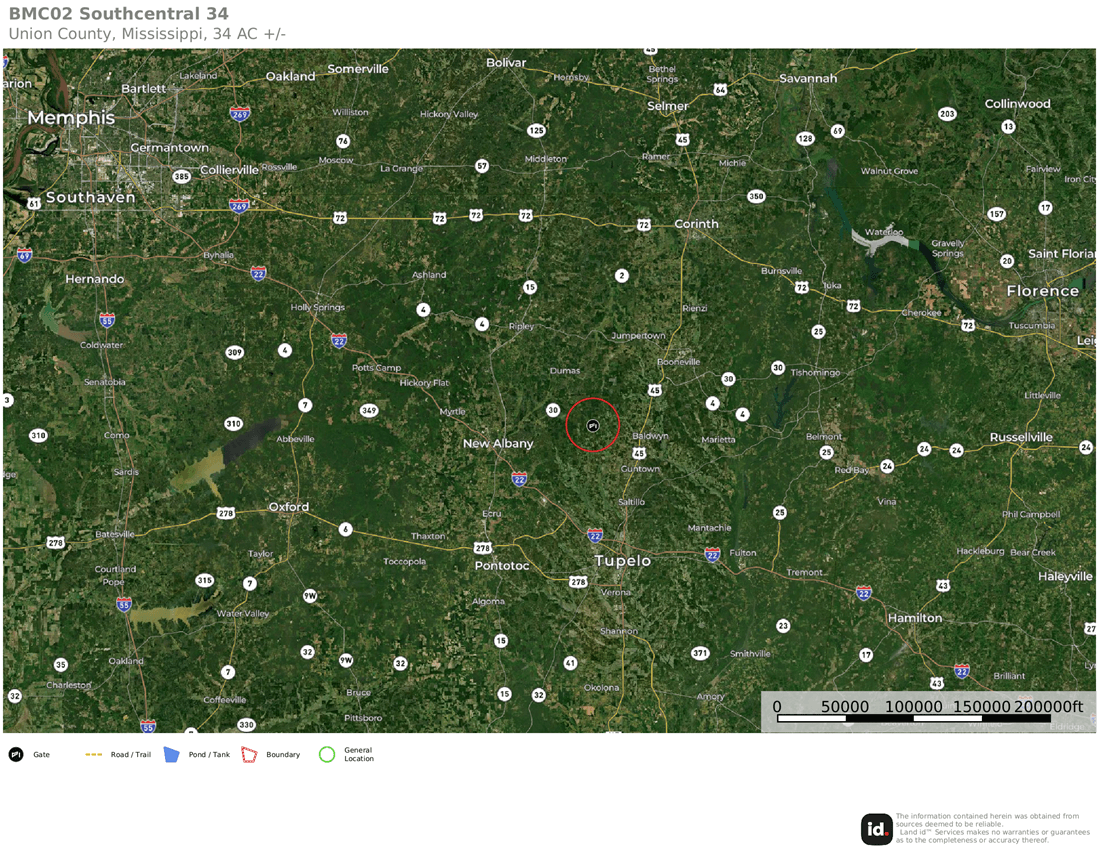Click the Oxford city label
The height and width of the screenshot is (849, 1100).
coord(288,507)
